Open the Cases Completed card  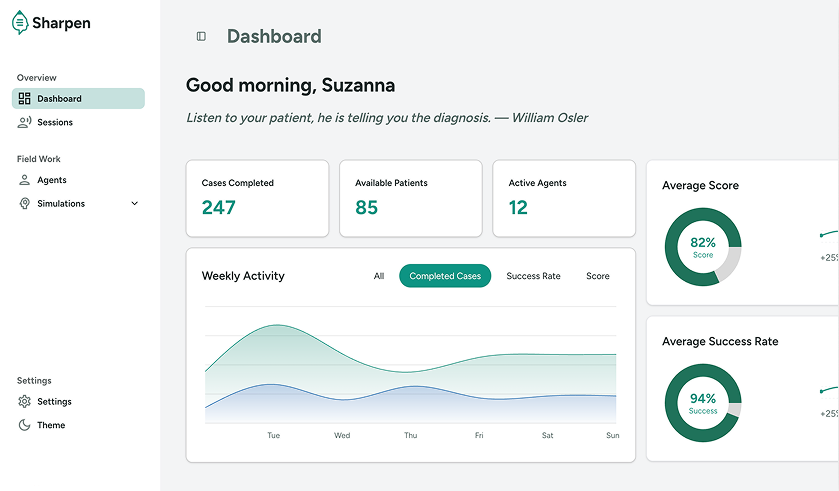pyautogui.click(x=257, y=198)
